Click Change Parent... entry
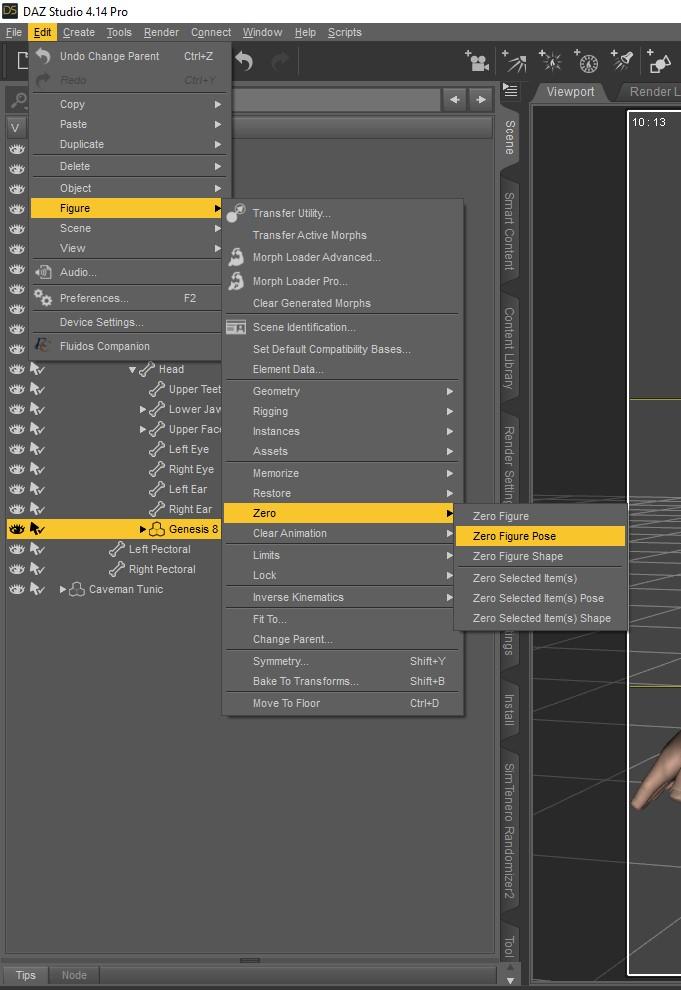The height and width of the screenshot is (990, 681). (341, 639)
